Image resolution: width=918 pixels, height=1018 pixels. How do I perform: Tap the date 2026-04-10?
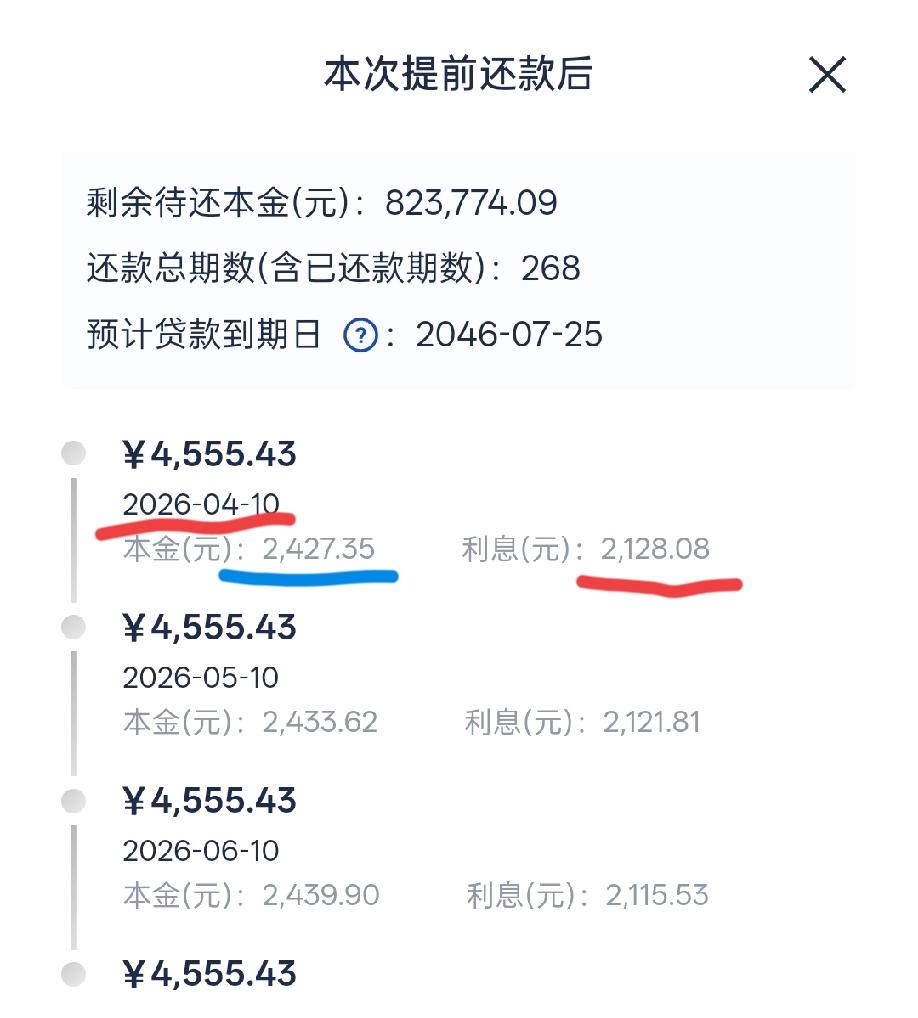[x=201, y=504]
